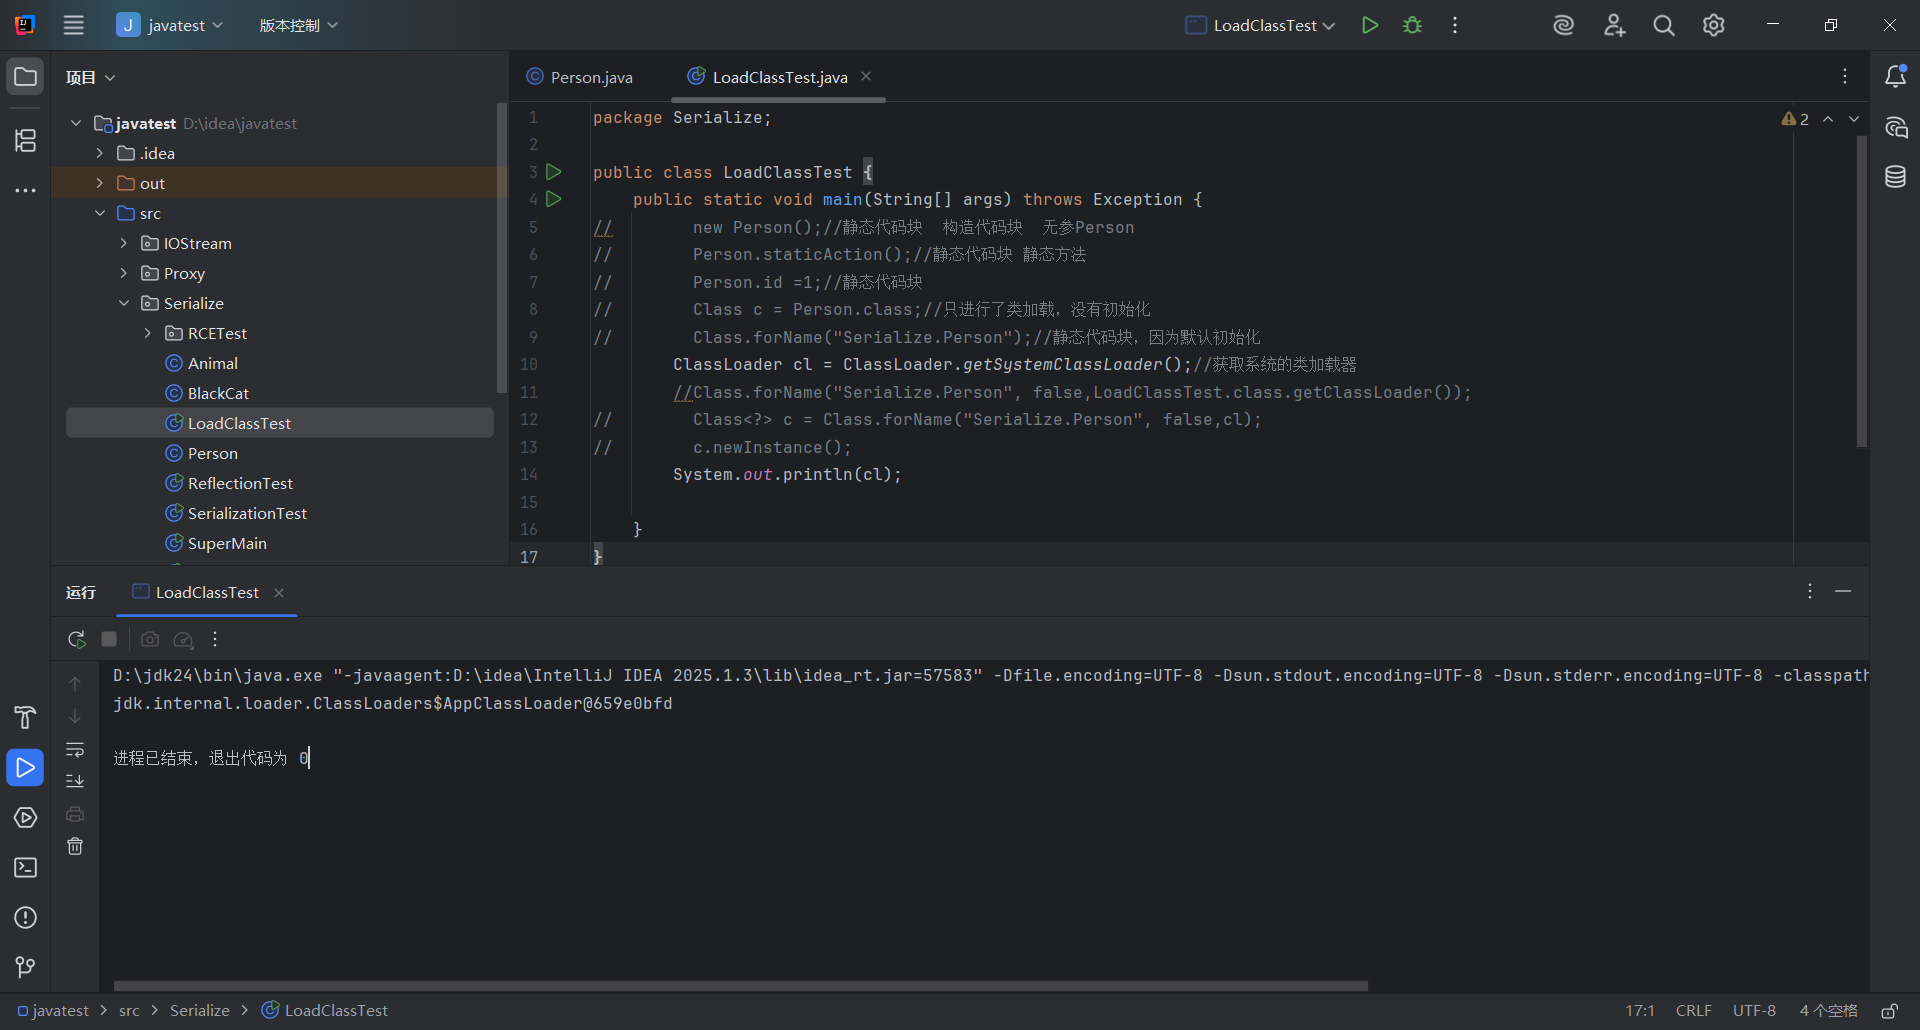This screenshot has width=1920, height=1030.
Task: Start debugging with the bug icon
Action: pos(1412,25)
